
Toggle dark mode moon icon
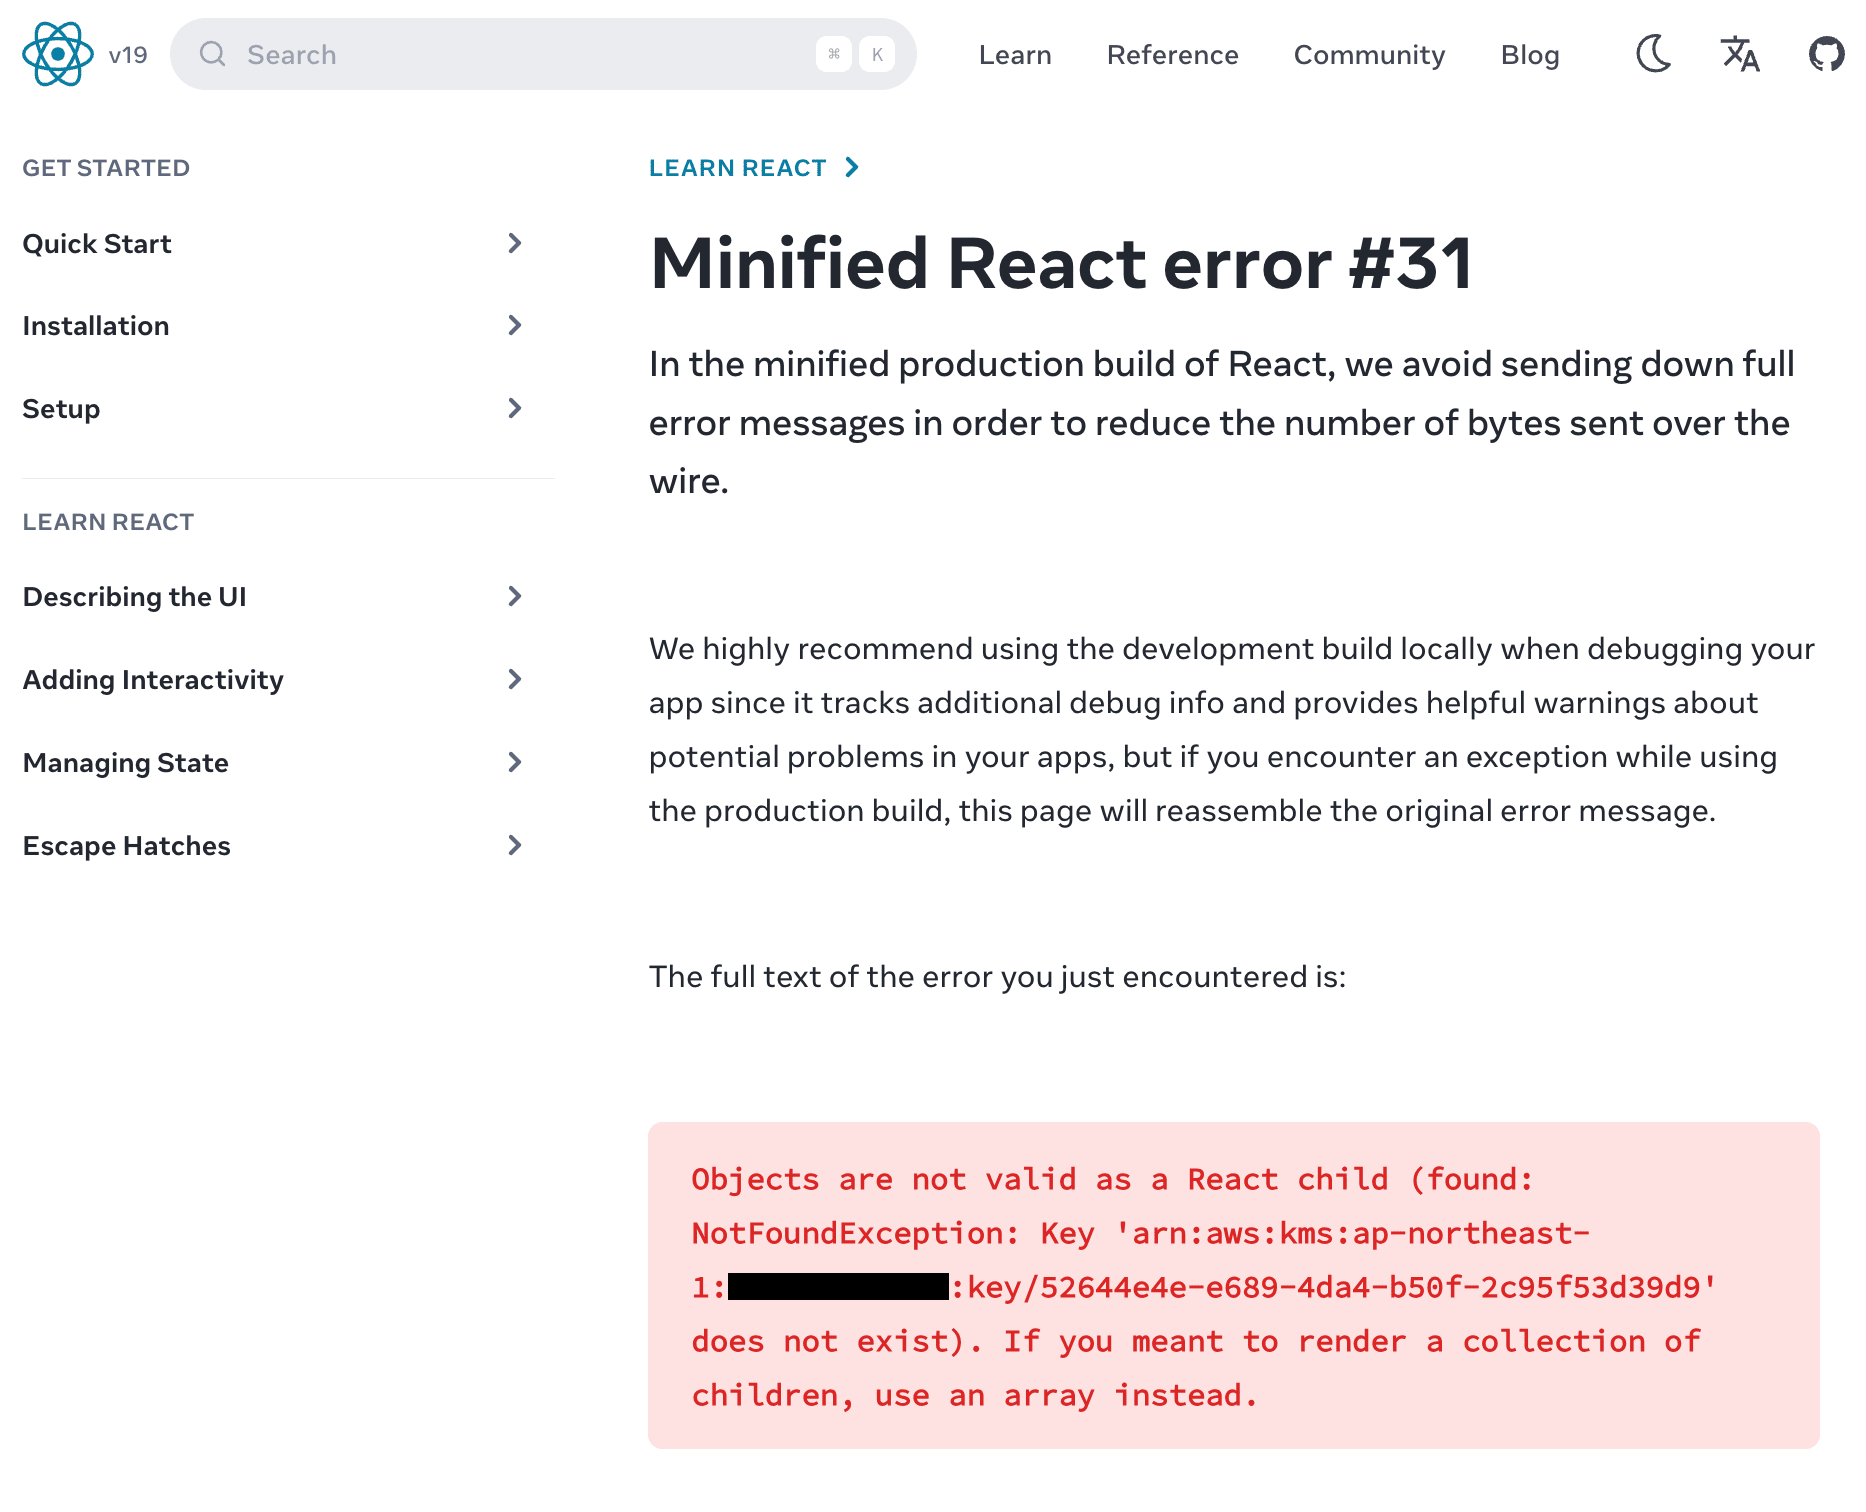pos(1654,54)
